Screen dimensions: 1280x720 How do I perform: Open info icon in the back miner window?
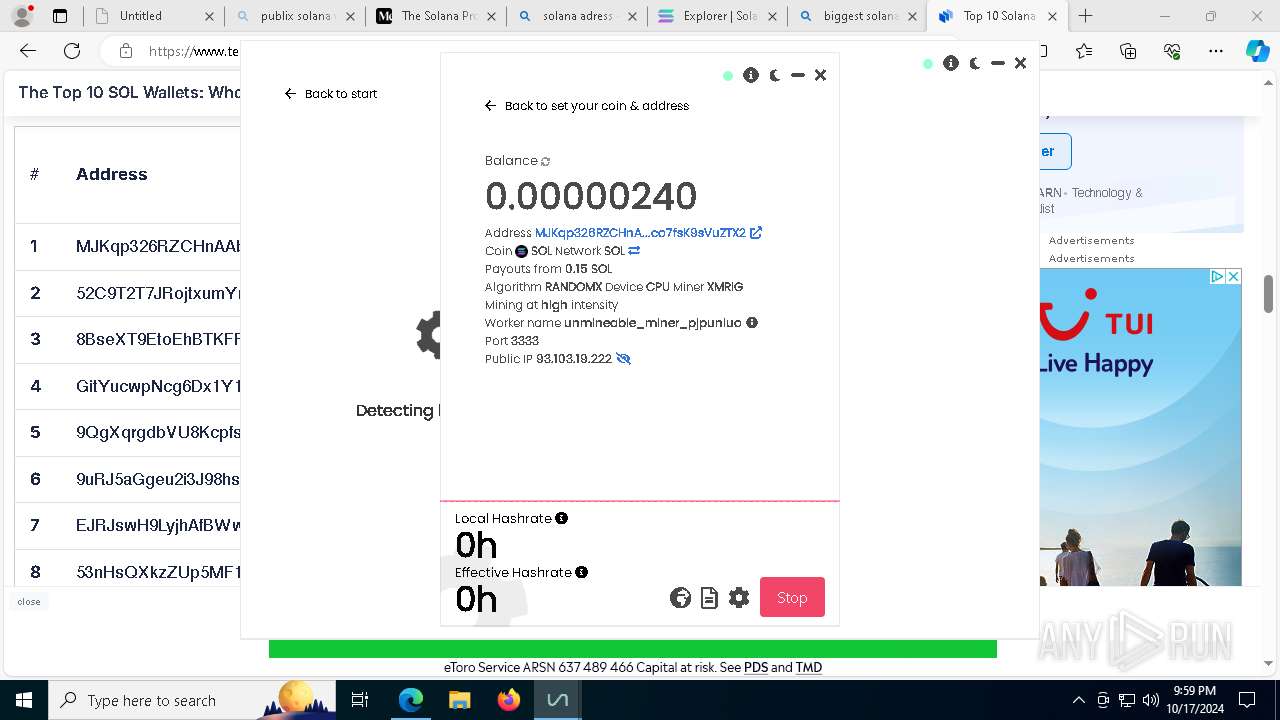tap(951, 63)
